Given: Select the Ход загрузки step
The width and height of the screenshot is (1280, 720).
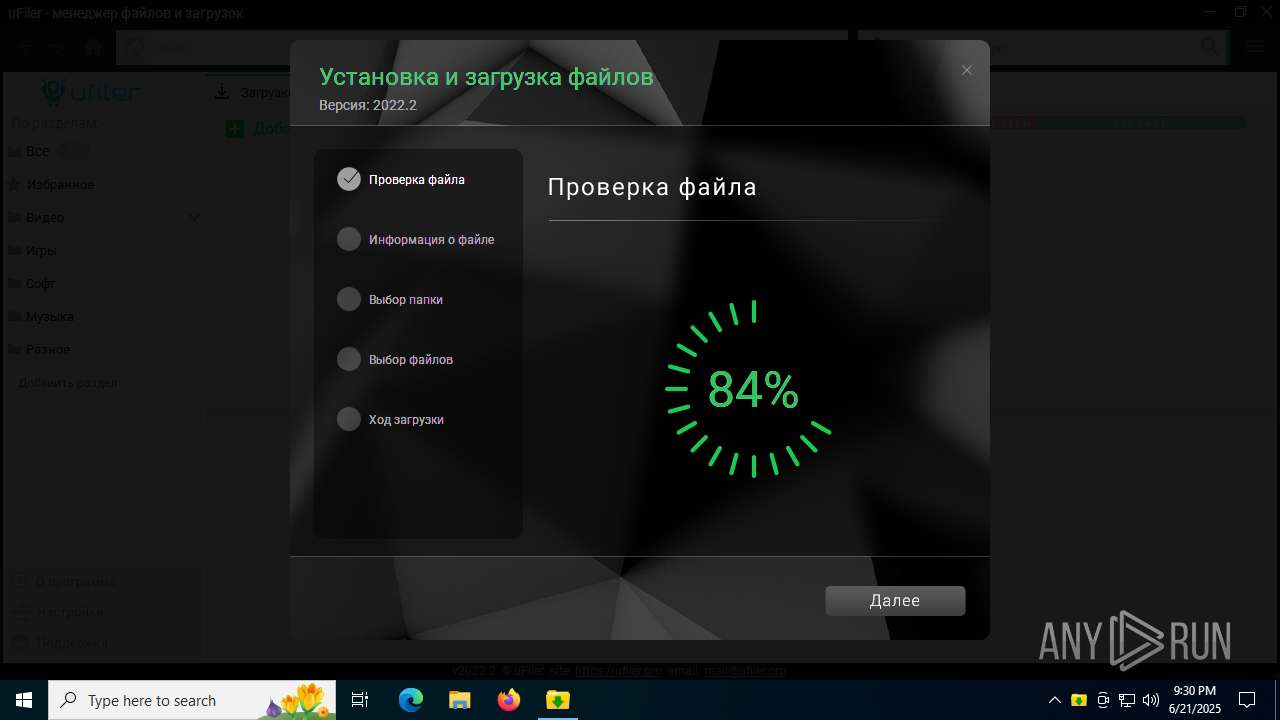Looking at the screenshot, I should click(406, 420).
